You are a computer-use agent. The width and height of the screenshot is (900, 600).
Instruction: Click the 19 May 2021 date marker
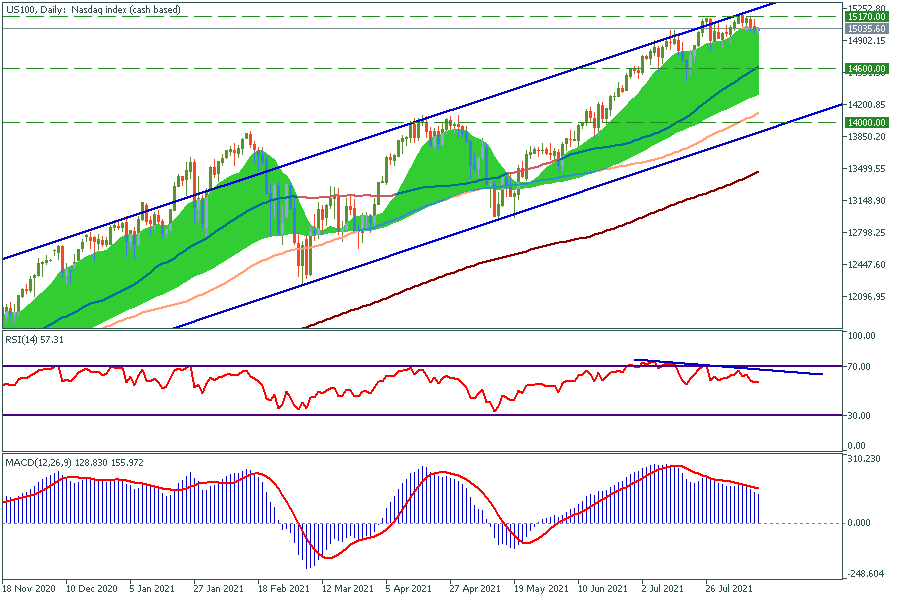(537, 589)
